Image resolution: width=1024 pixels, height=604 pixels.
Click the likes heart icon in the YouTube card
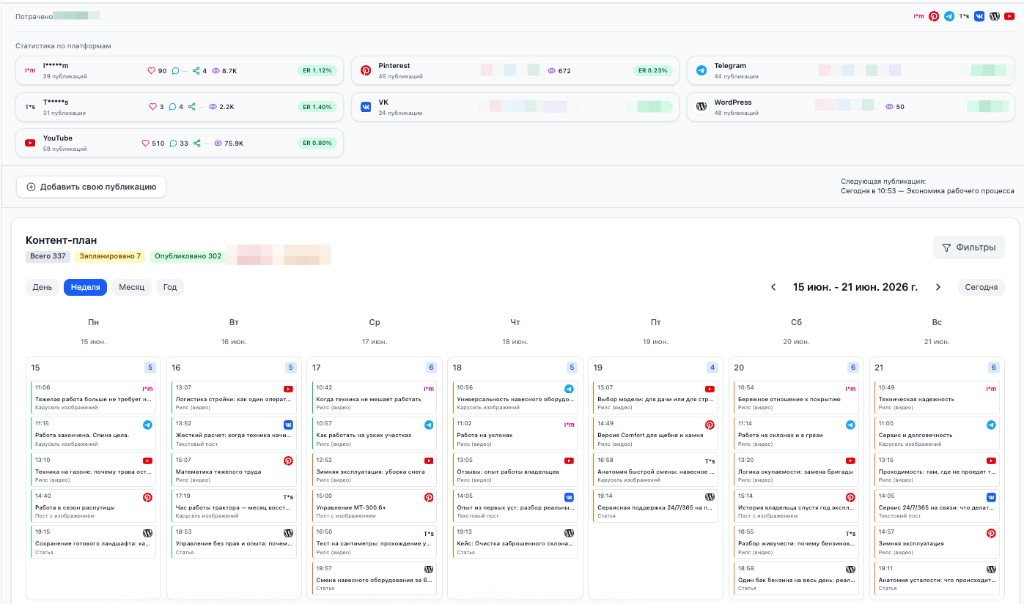(x=146, y=143)
